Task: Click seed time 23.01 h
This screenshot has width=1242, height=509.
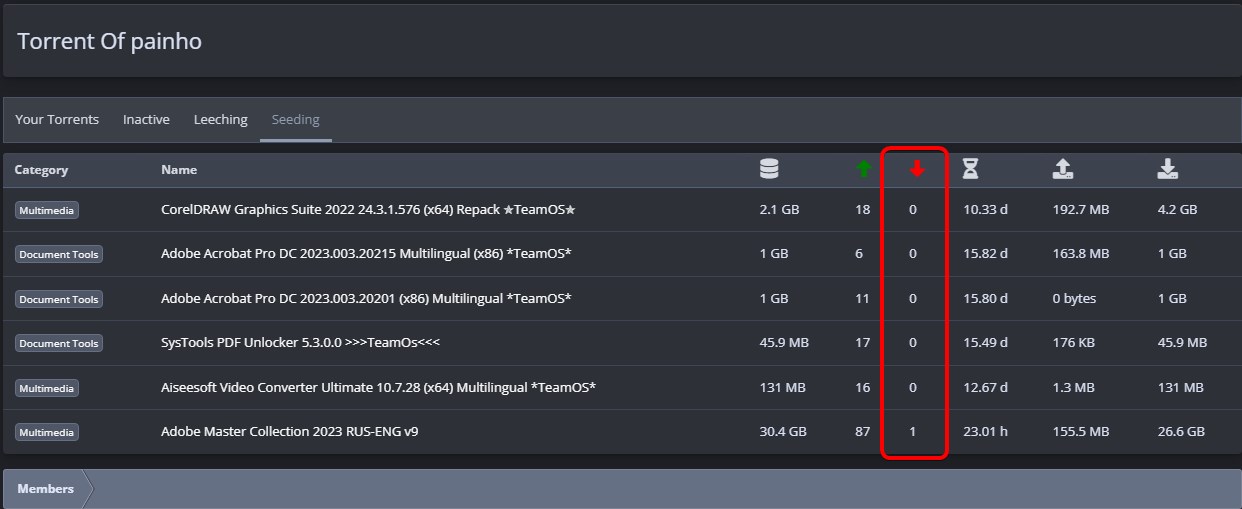Action: (x=986, y=432)
